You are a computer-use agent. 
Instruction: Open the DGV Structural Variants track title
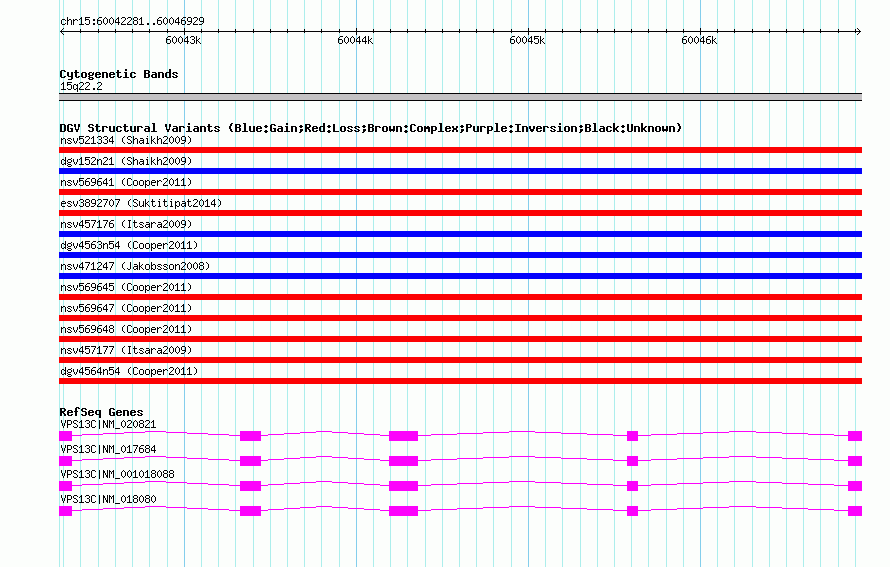[x=371, y=128]
